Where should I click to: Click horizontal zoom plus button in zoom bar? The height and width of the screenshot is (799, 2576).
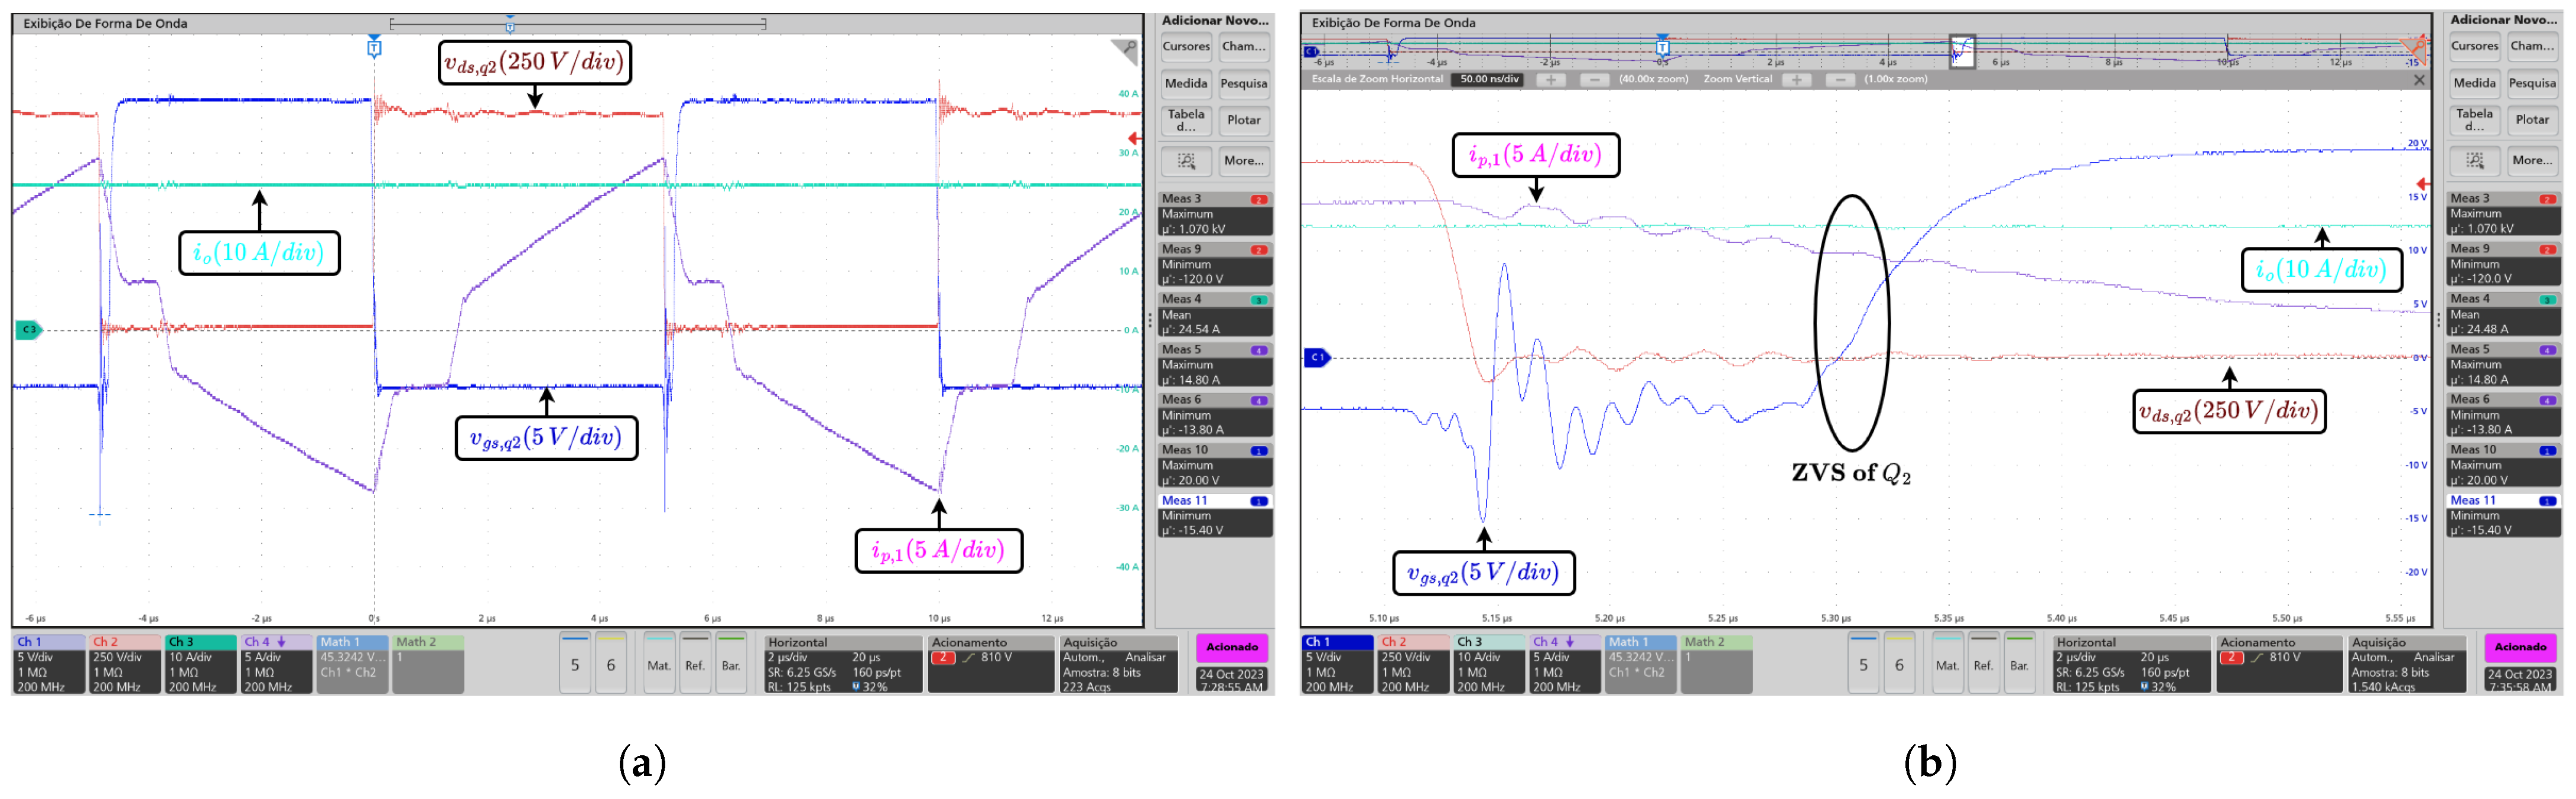(x=1550, y=80)
